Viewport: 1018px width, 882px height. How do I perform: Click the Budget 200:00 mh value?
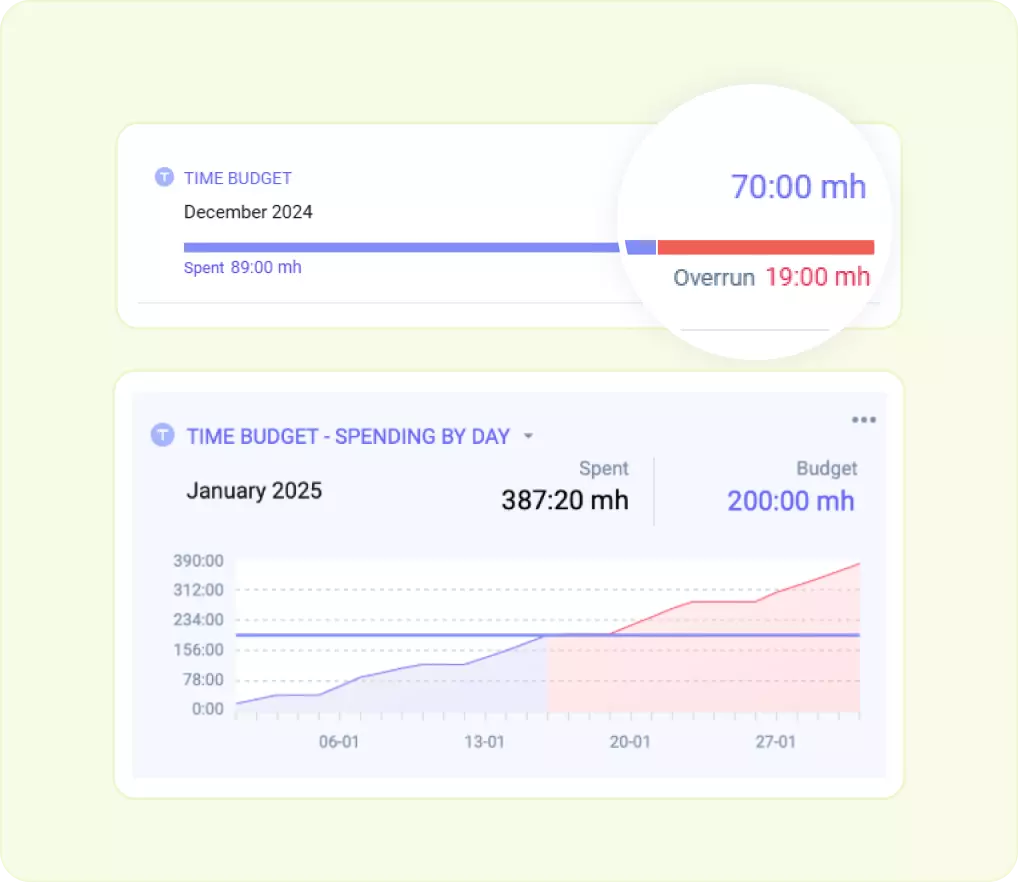coord(791,501)
